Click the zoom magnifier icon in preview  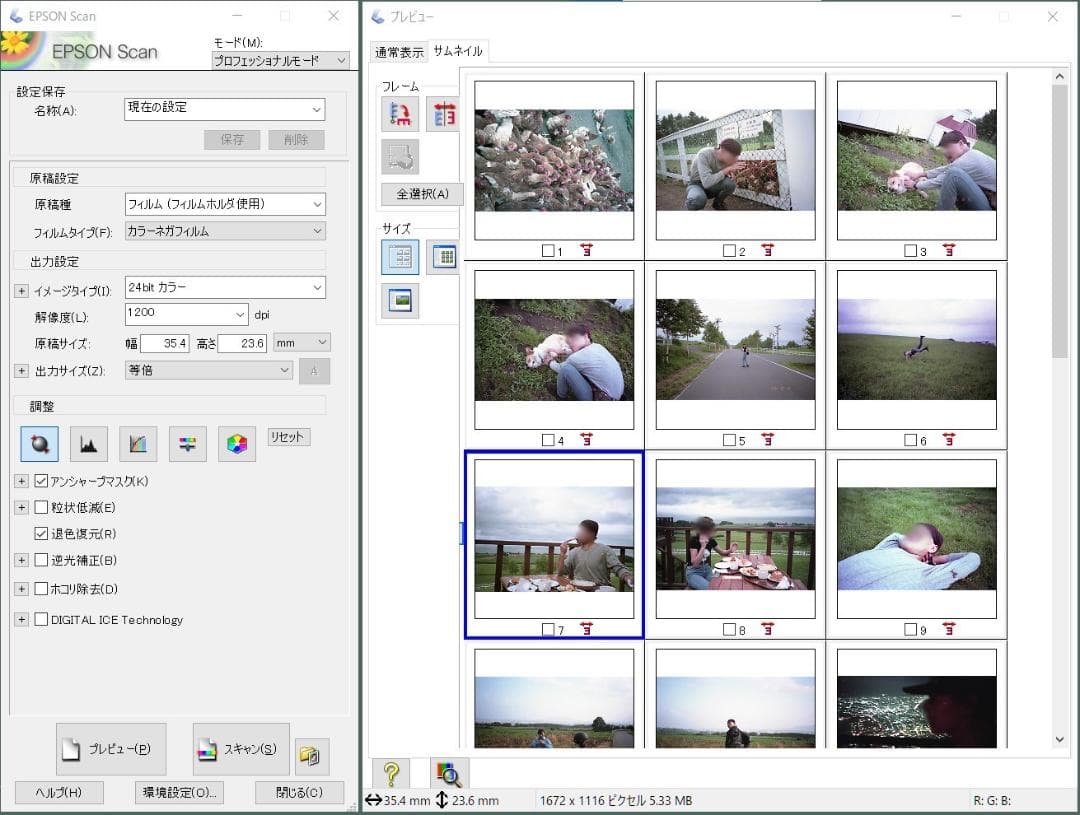[449, 773]
